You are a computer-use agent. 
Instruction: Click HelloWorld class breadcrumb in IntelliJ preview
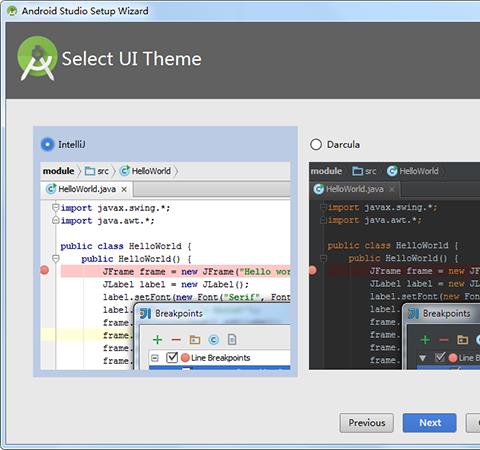click(145, 171)
